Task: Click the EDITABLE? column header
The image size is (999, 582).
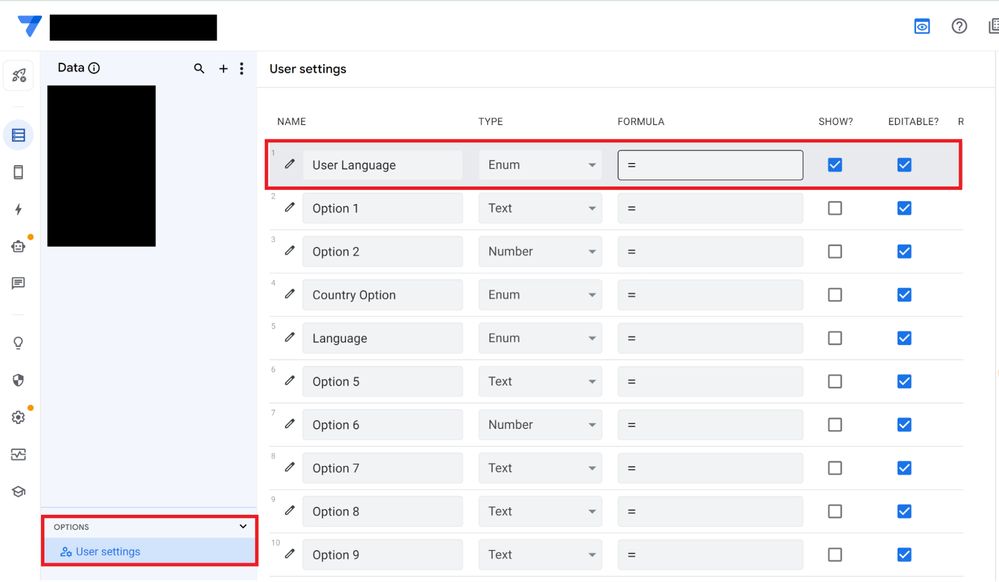Action: point(913,122)
